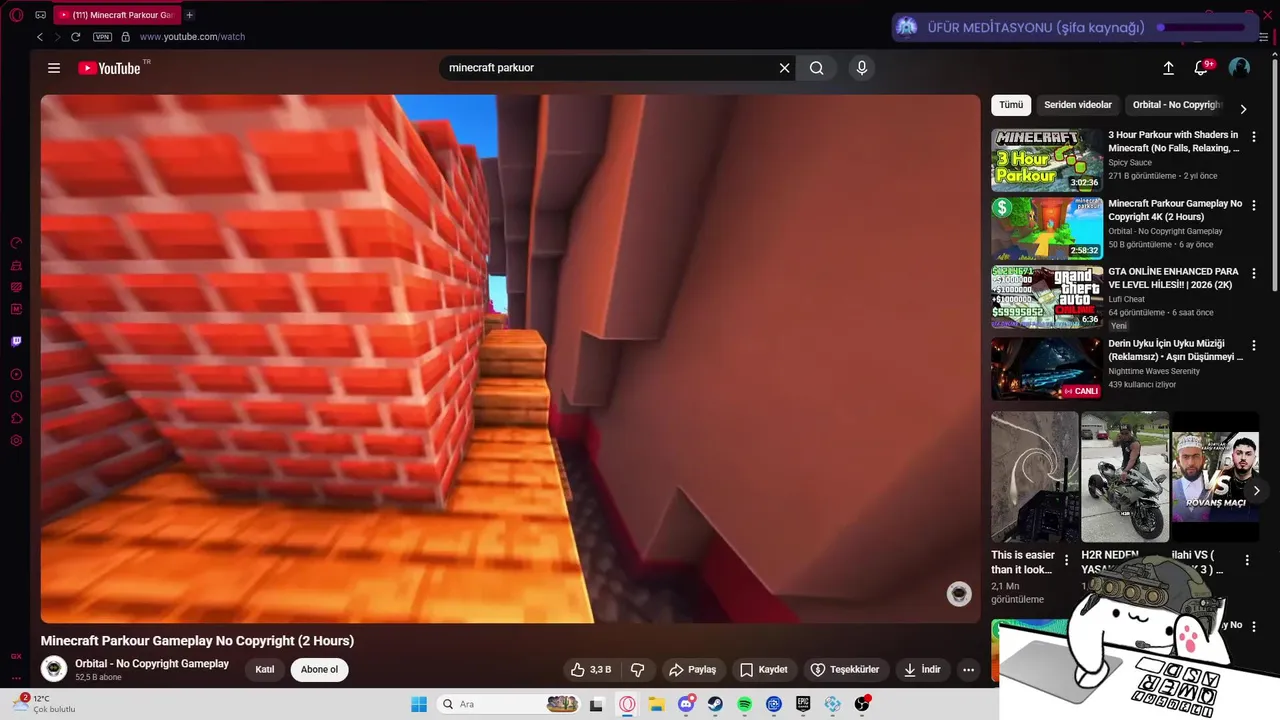Viewport: 1280px width, 720px height.
Task: Click the Windows taskbar search box
Action: [509, 704]
